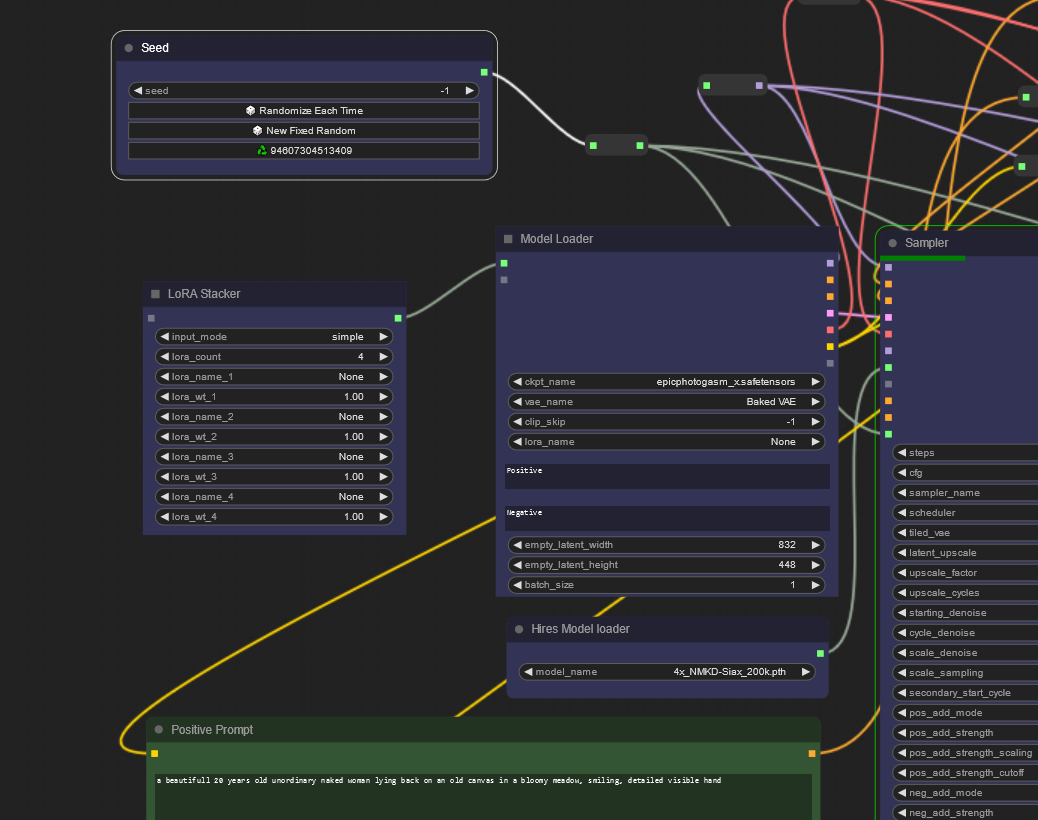The height and width of the screenshot is (820, 1038).
Task: Click the lora_wt_3 value field
Action: (274, 477)
